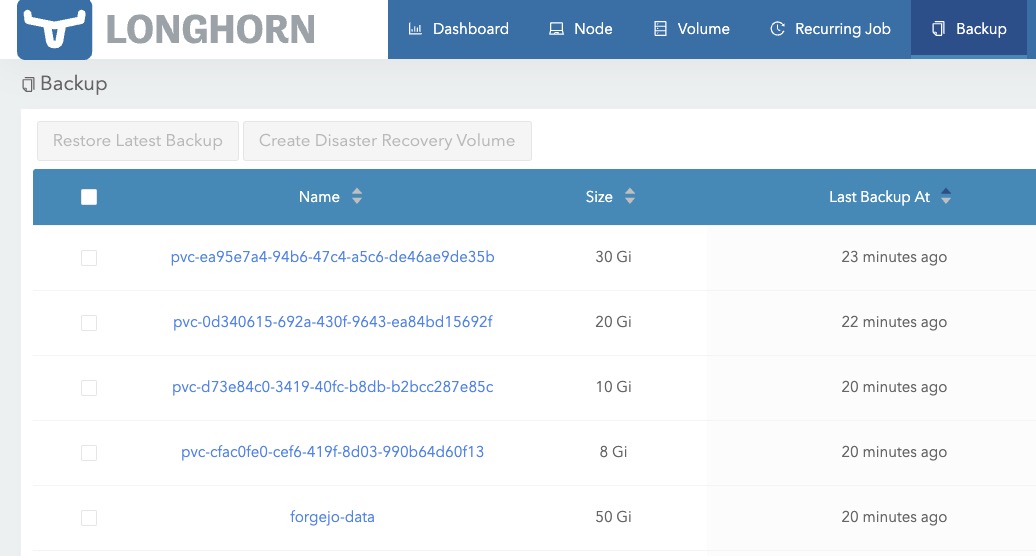This screenshot has width=1036, height=556.
Task: Click Restore Latest Backup button
Action: point(137,141)
